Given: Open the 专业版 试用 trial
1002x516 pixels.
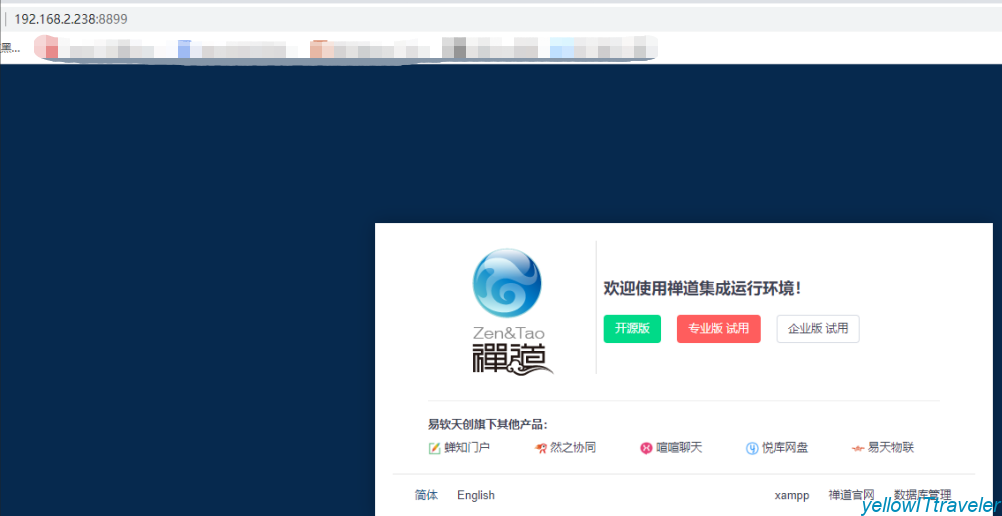Looking at the screenshot, I should point(718,329).
